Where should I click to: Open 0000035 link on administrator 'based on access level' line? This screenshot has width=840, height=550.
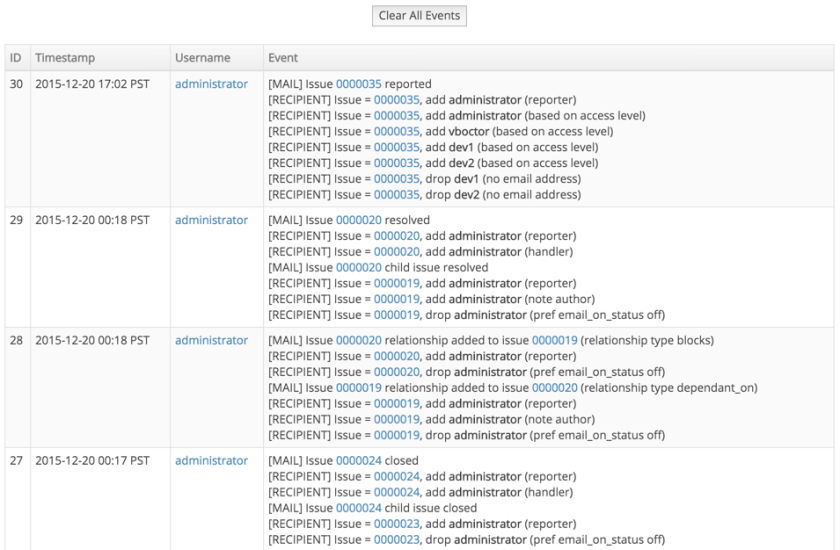point(396,116)
